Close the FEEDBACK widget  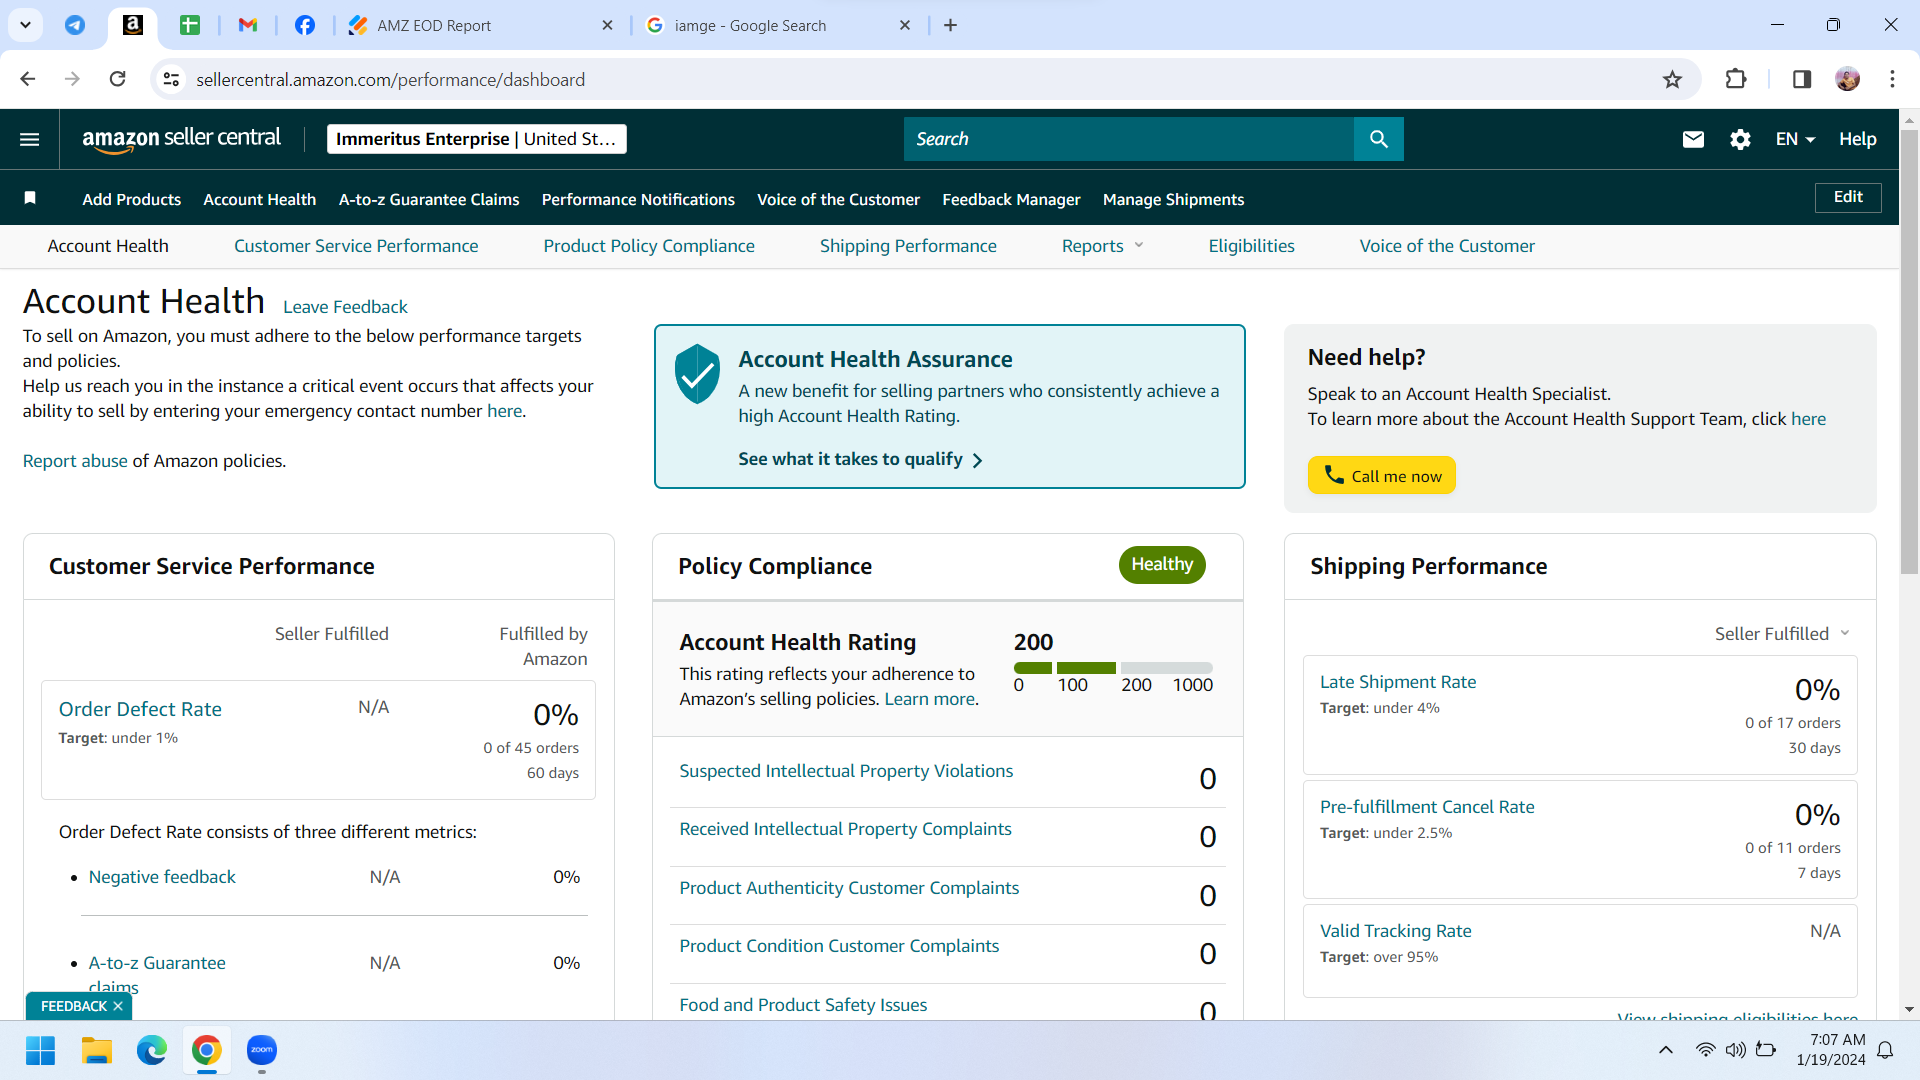118,1006
